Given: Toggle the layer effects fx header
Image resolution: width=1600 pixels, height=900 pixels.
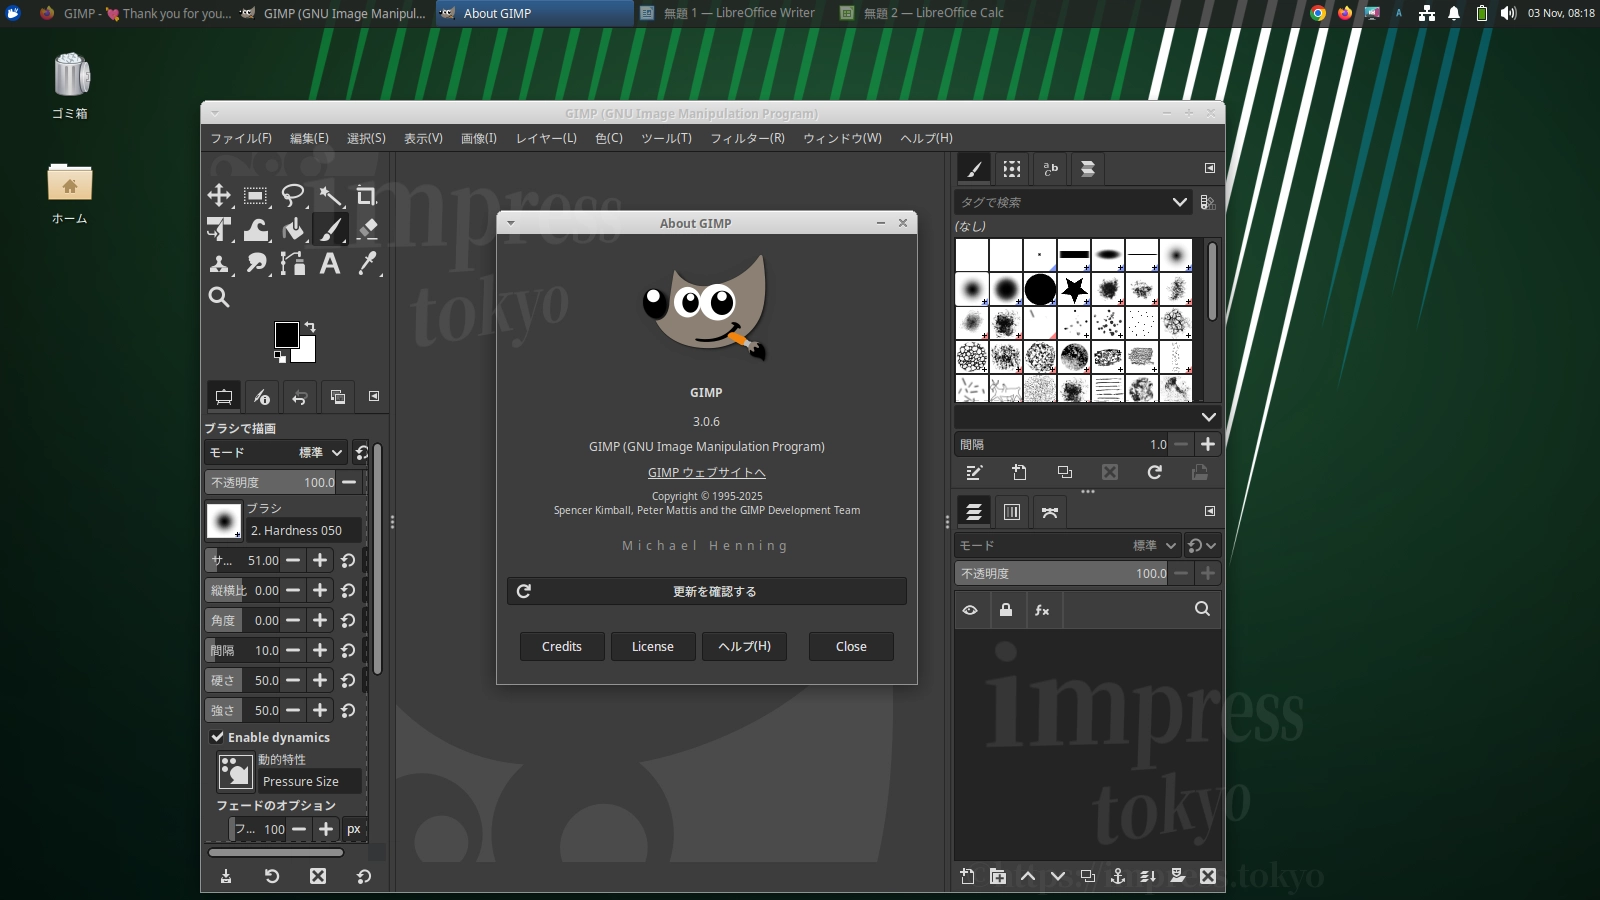Looking at the screenshot, I should 1042,610.
